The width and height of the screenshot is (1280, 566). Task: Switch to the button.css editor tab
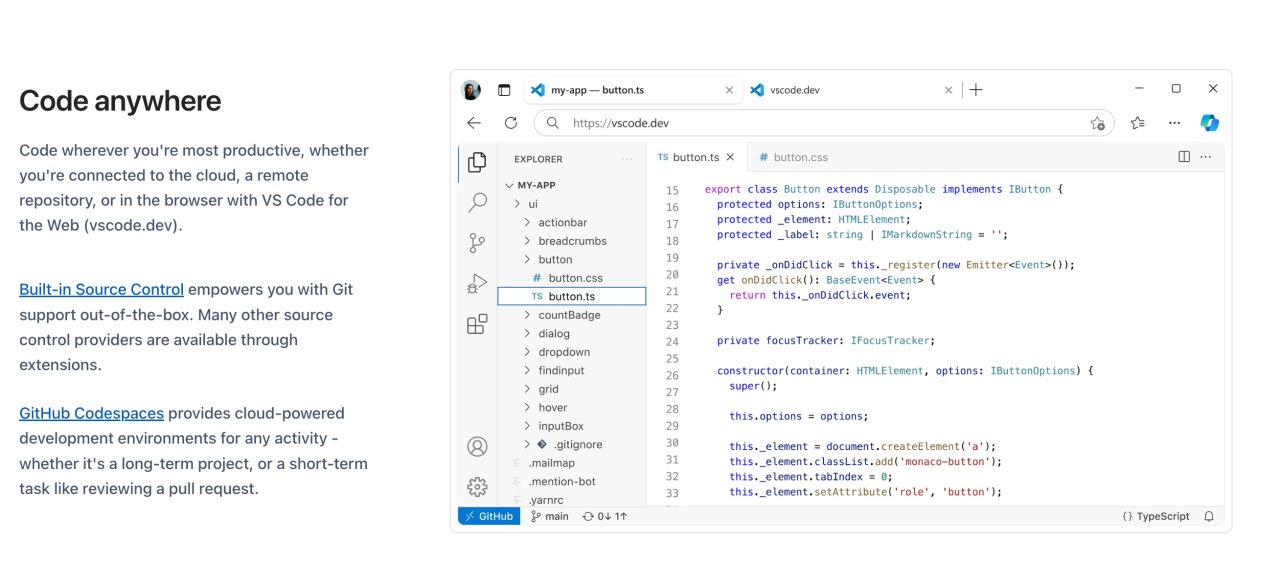pos(793,157)
